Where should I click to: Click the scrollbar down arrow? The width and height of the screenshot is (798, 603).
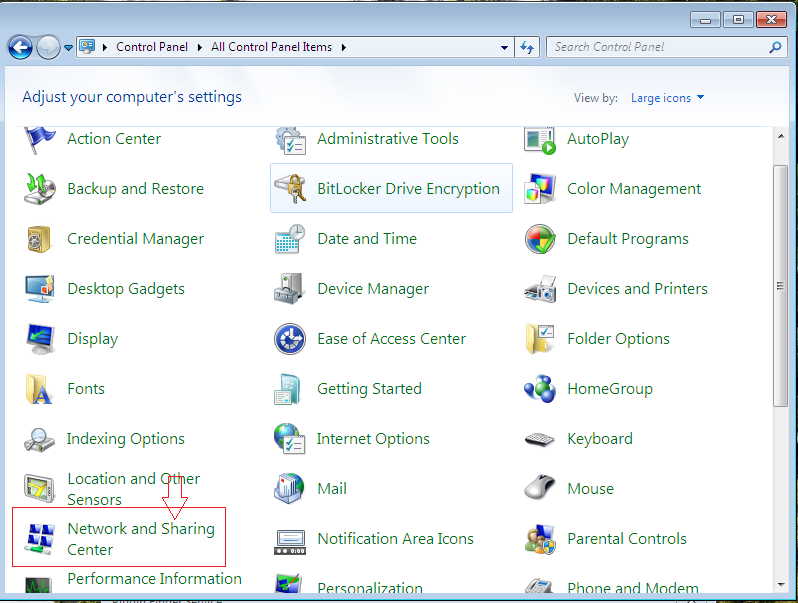coord(781,585)
